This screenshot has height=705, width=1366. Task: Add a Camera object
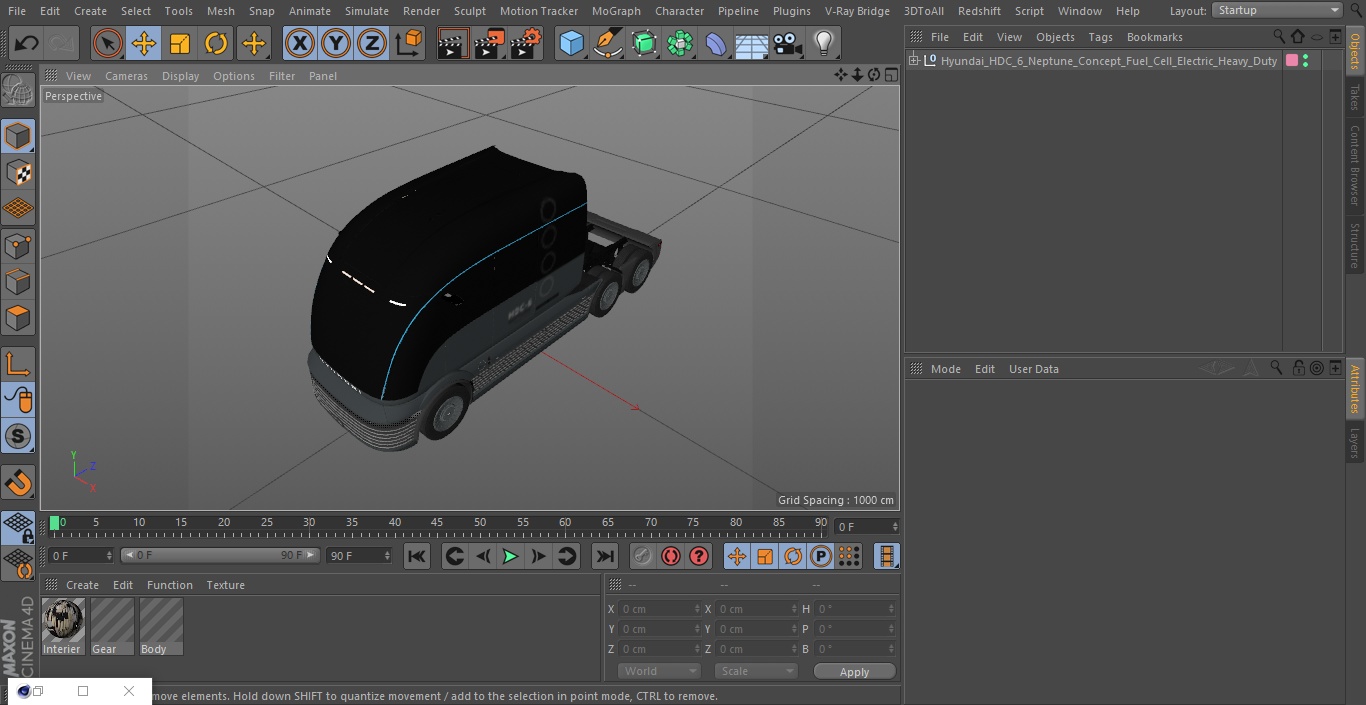pyautogui.click(x=787, y=43)
